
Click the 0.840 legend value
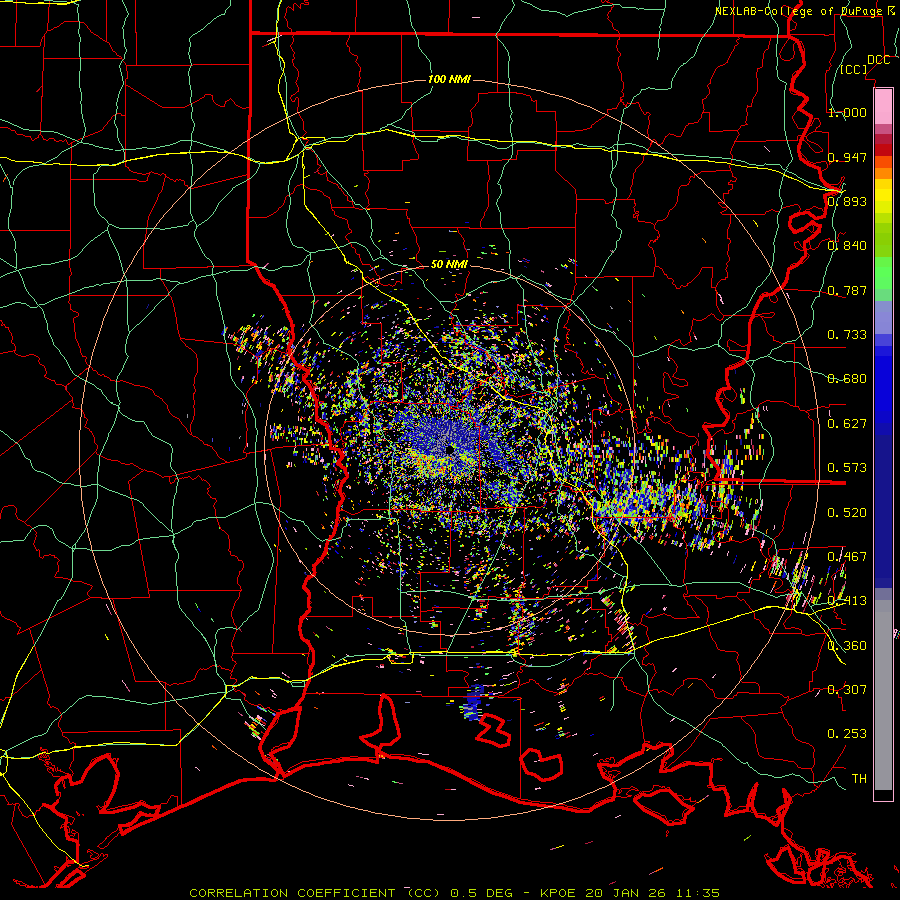click(847, 246)
